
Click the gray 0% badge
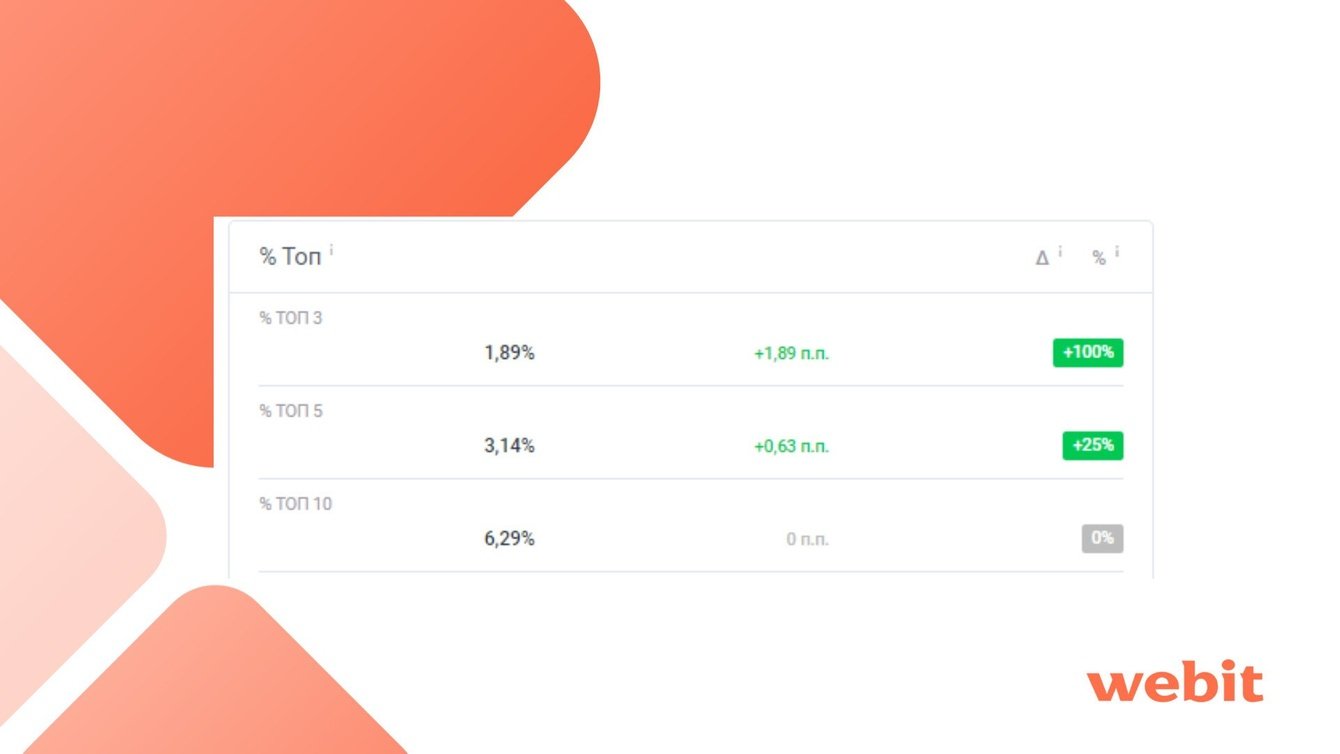pos(1102,538)
